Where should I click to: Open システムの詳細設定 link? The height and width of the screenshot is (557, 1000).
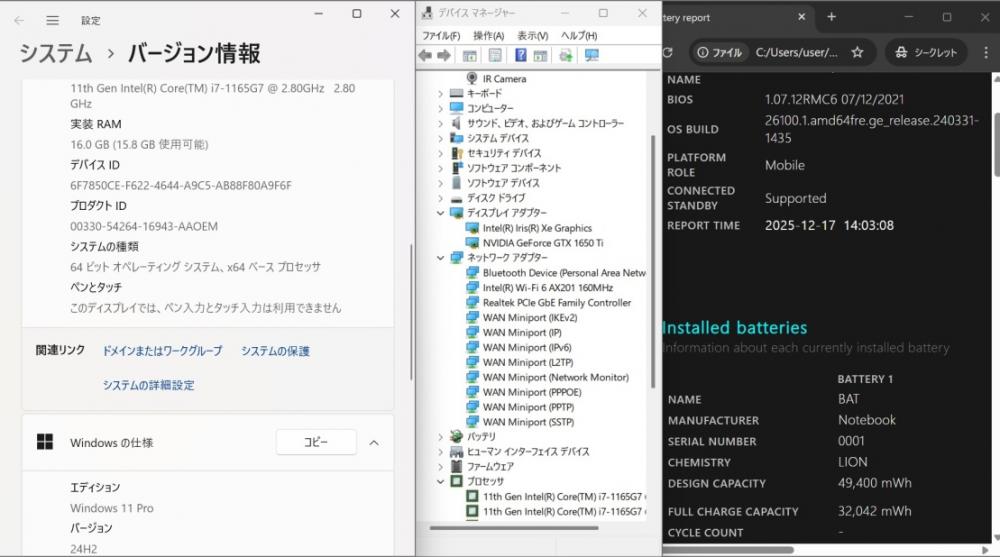(149, 385)
